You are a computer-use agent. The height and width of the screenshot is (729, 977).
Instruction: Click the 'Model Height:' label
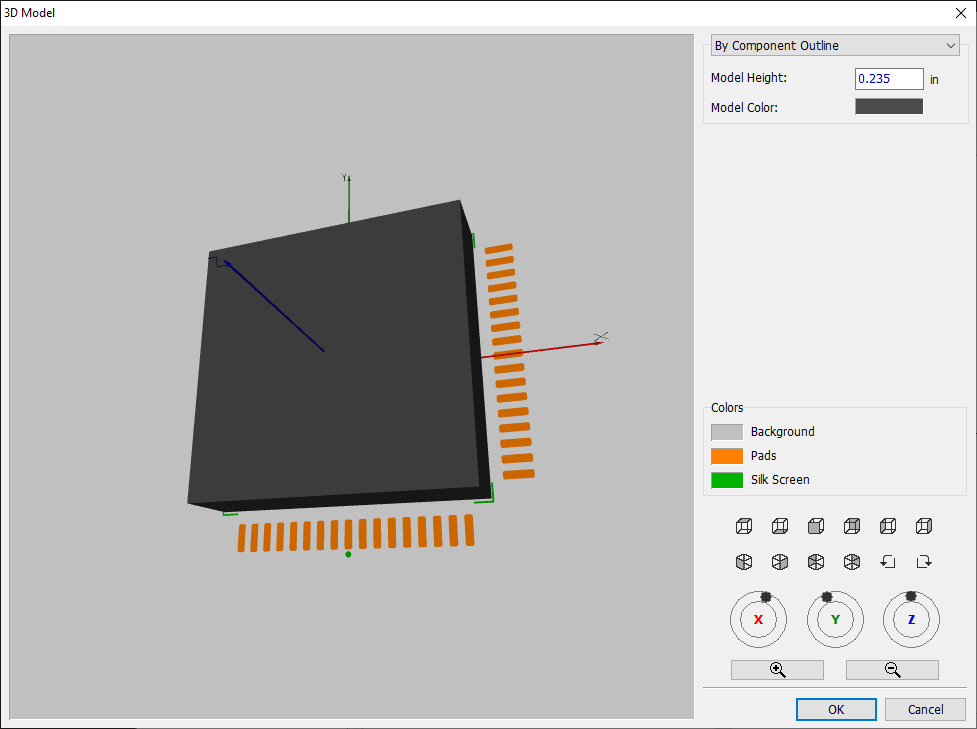tap(748, 78)
